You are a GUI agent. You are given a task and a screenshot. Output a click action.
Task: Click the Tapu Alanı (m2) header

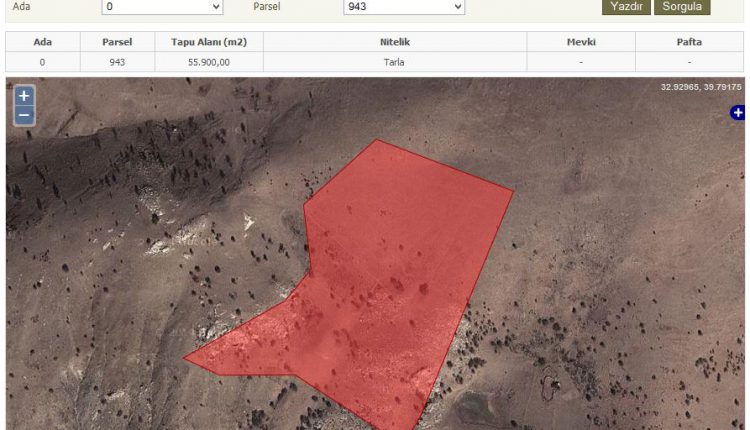(x=209, y=42)
